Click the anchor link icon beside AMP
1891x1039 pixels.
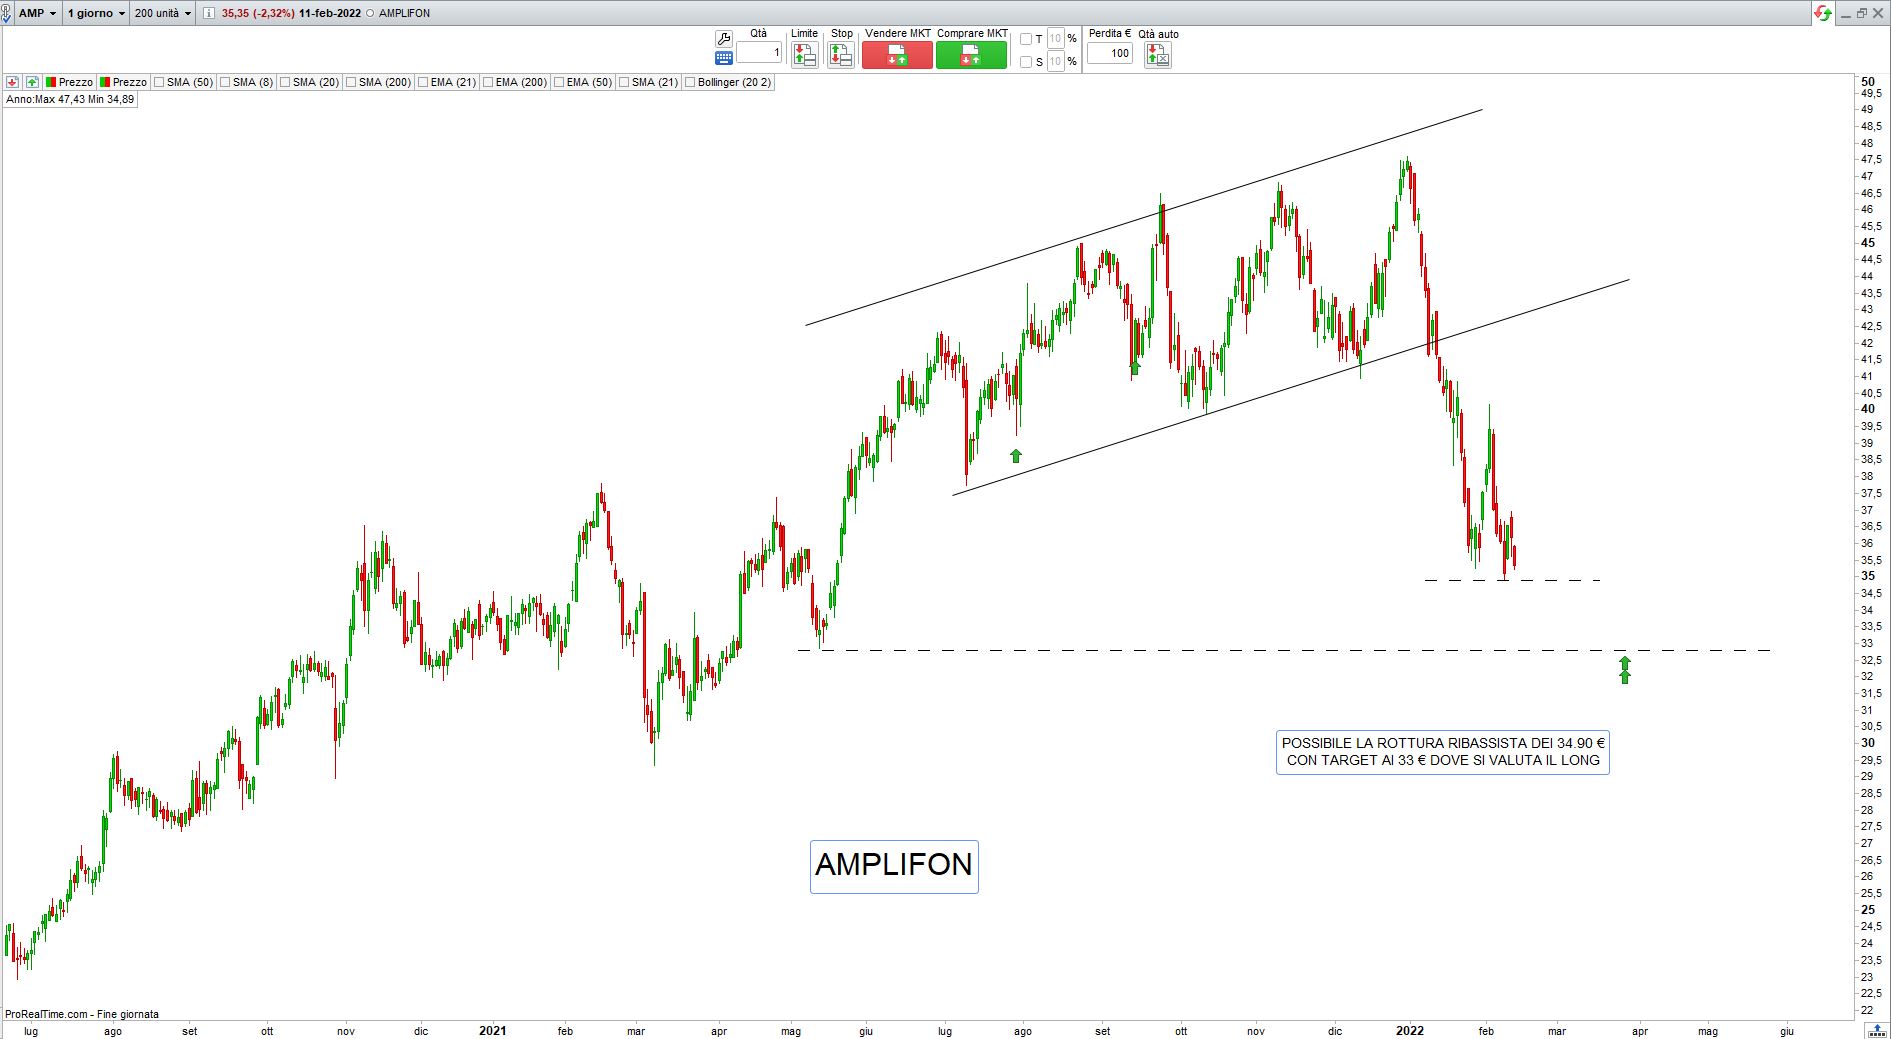[x=6, y=13]
